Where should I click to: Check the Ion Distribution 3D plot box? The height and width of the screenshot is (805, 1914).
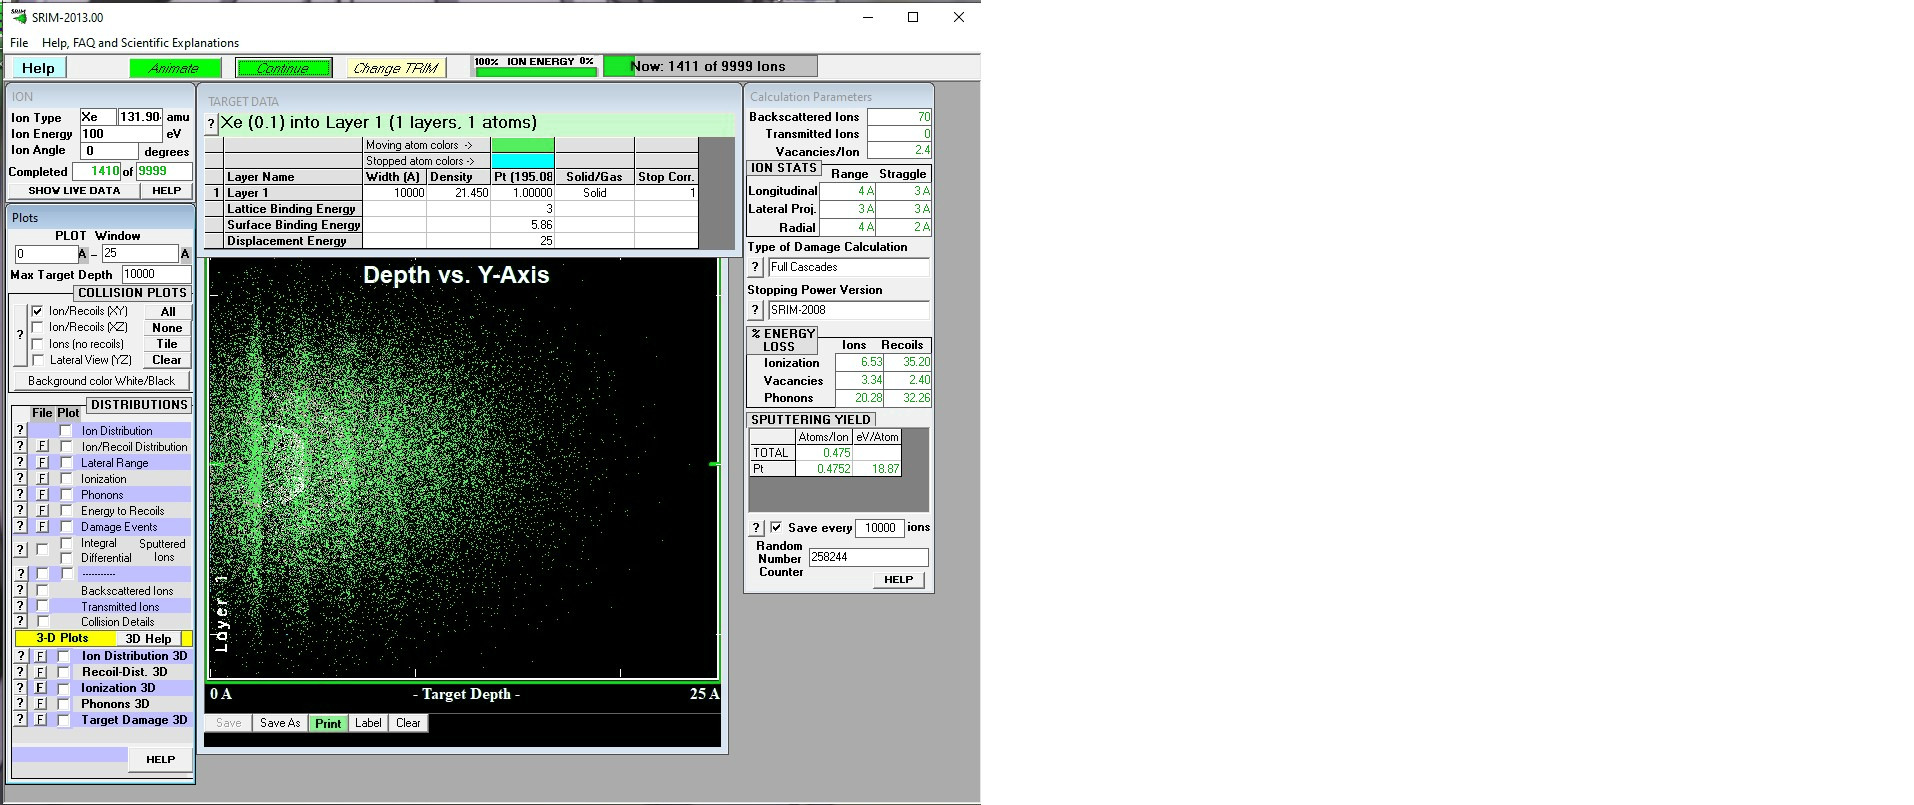point(64,656)
